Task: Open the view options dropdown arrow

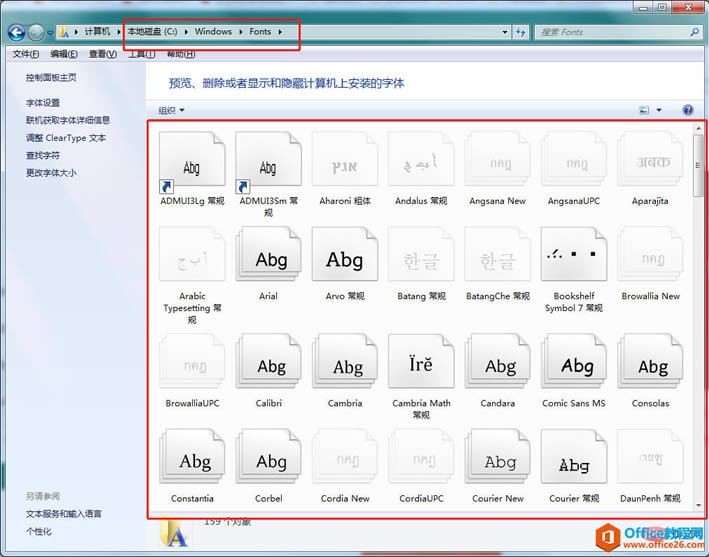Action: coord(659,110)
